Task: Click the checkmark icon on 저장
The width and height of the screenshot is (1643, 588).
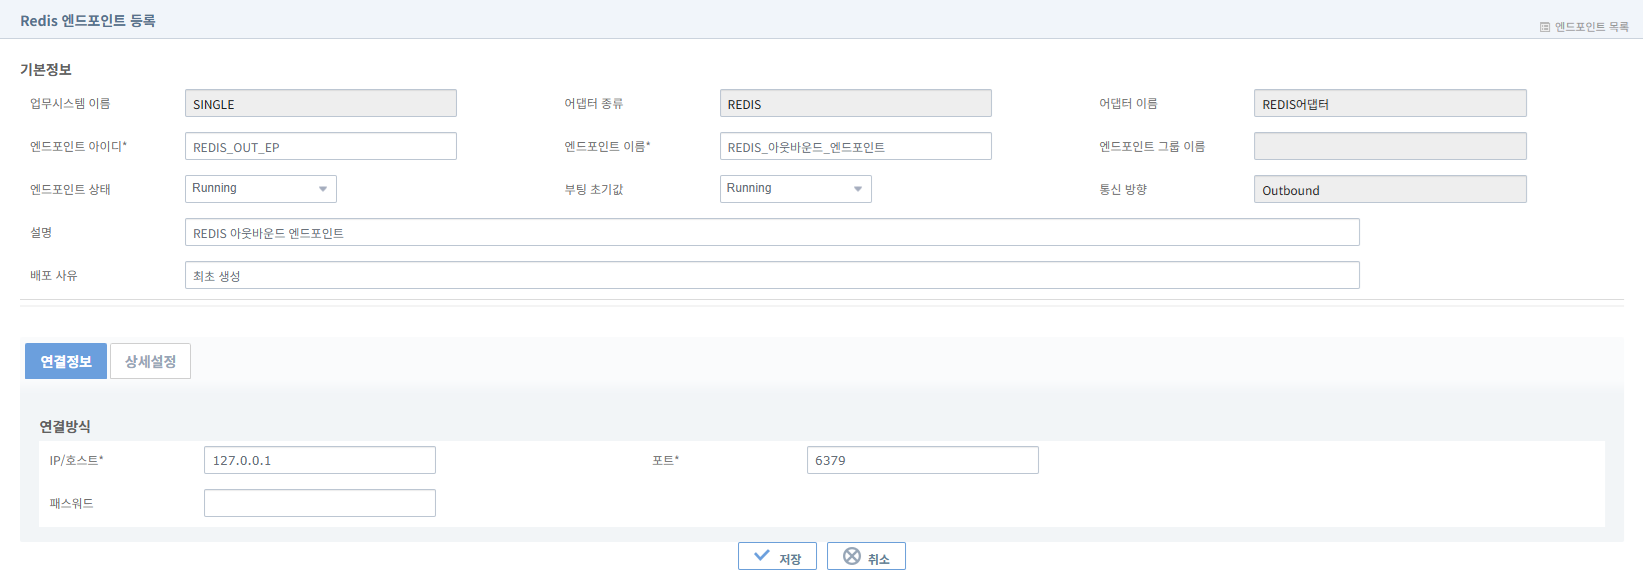Action: [762, 556]
